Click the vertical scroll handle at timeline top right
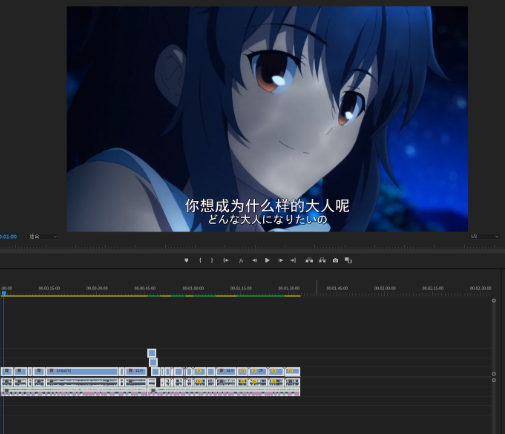The image size is (505, 434). click(494, 301)
